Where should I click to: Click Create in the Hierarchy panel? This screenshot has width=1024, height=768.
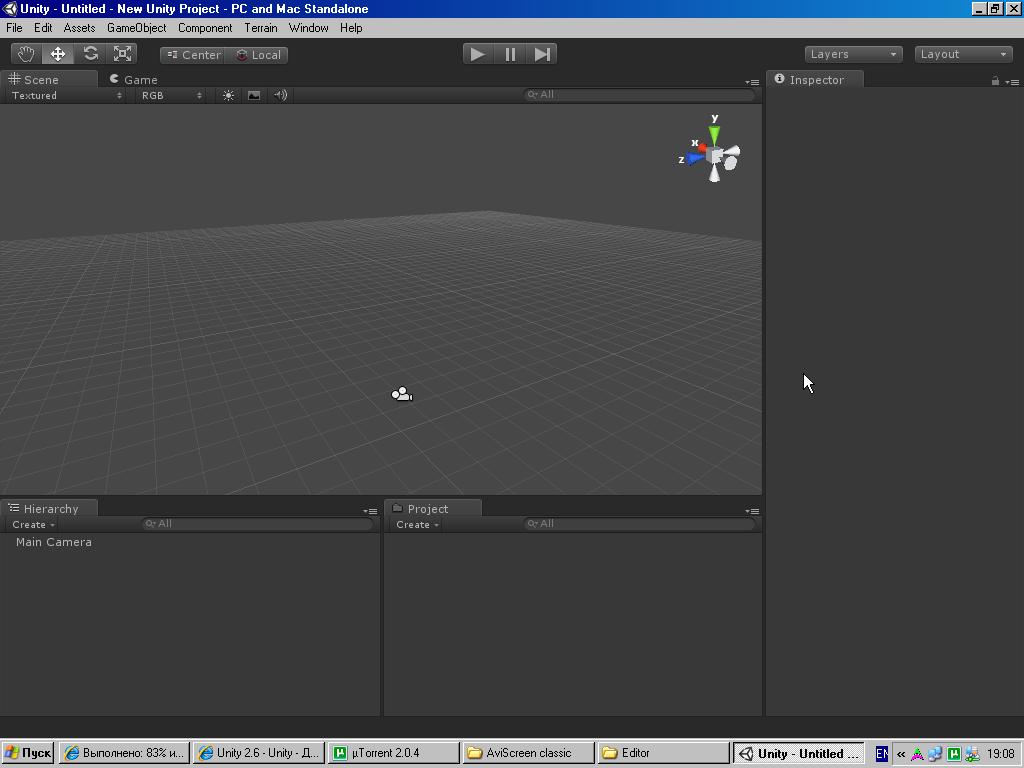point(33,524)
